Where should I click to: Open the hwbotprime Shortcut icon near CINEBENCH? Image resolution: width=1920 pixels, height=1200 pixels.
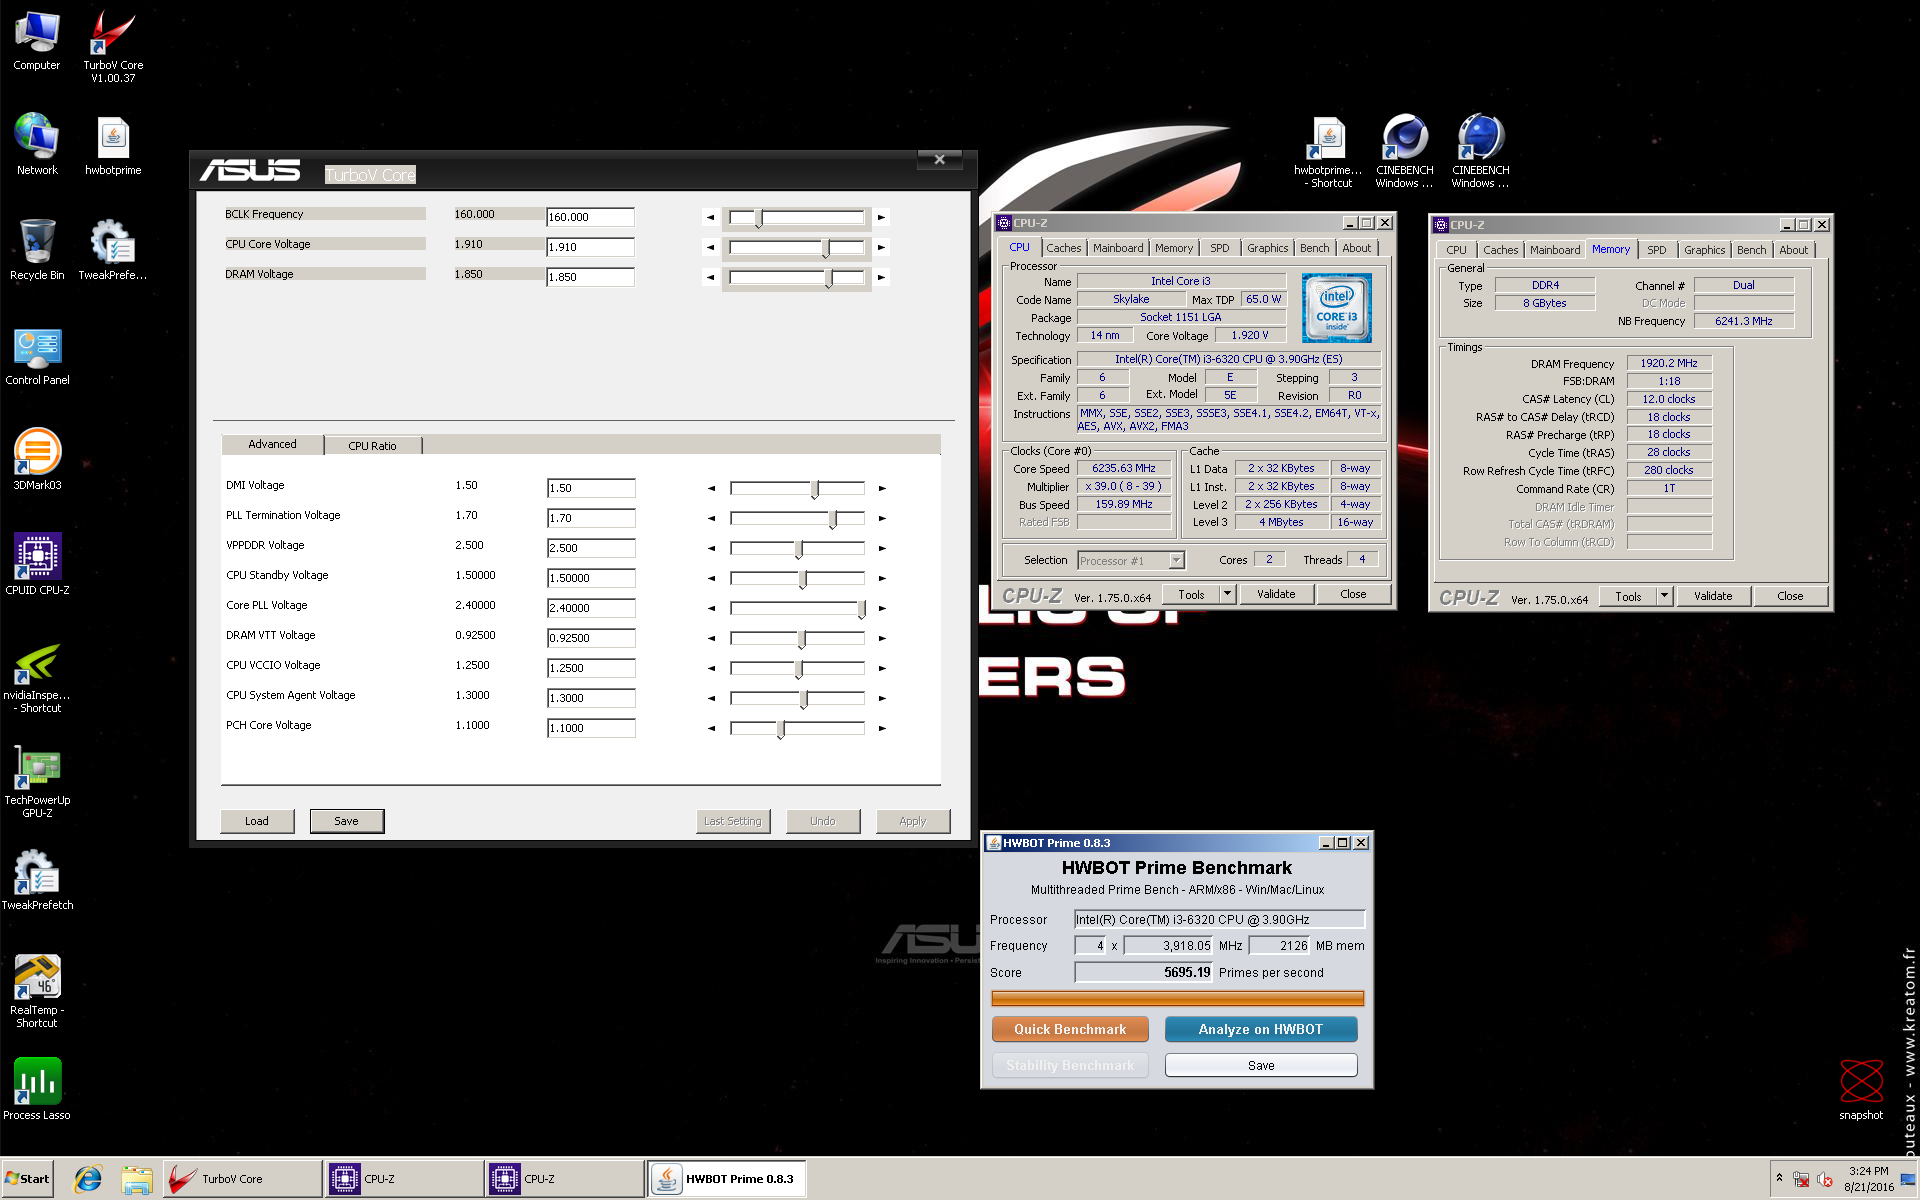tap(1328, 152)
